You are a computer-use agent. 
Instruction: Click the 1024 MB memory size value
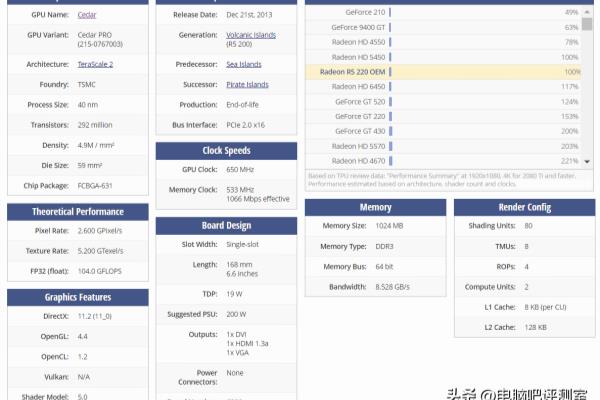pos(389,226)
